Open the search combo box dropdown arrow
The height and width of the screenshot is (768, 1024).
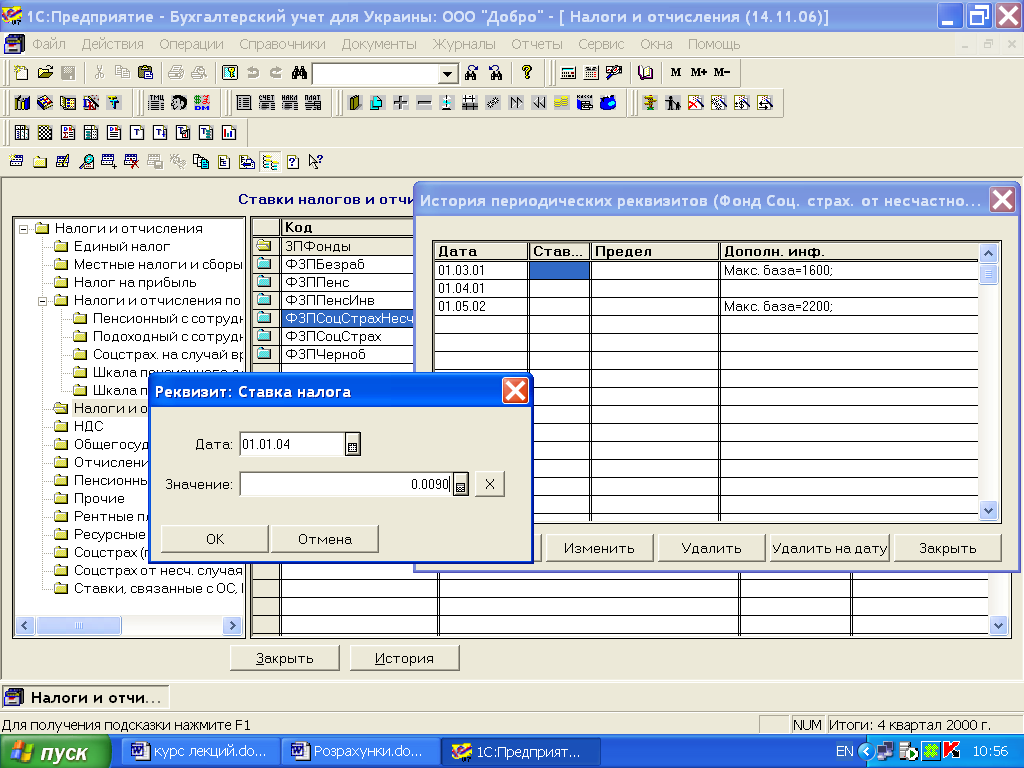pos(447,74)
